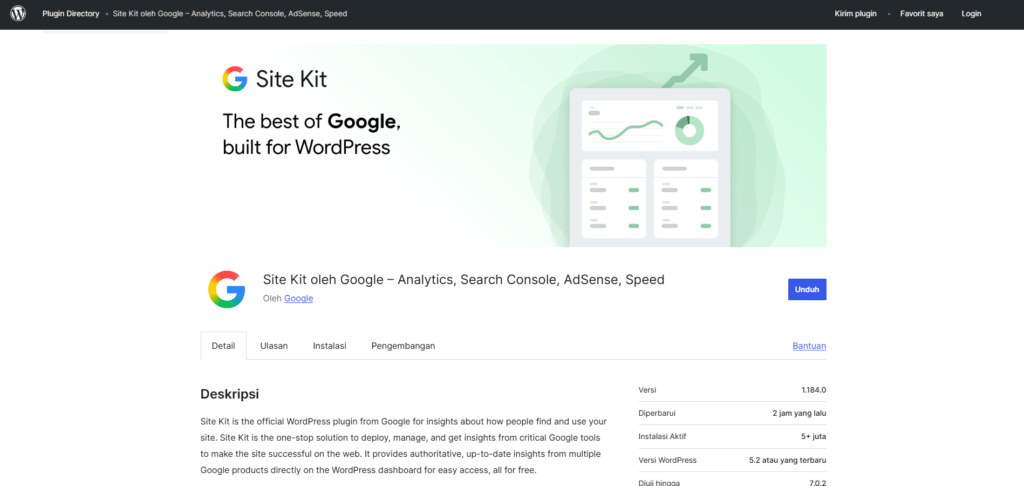Open Kirim plugin link
This screenshot has height=486, width=1024.
coord(856,14)
